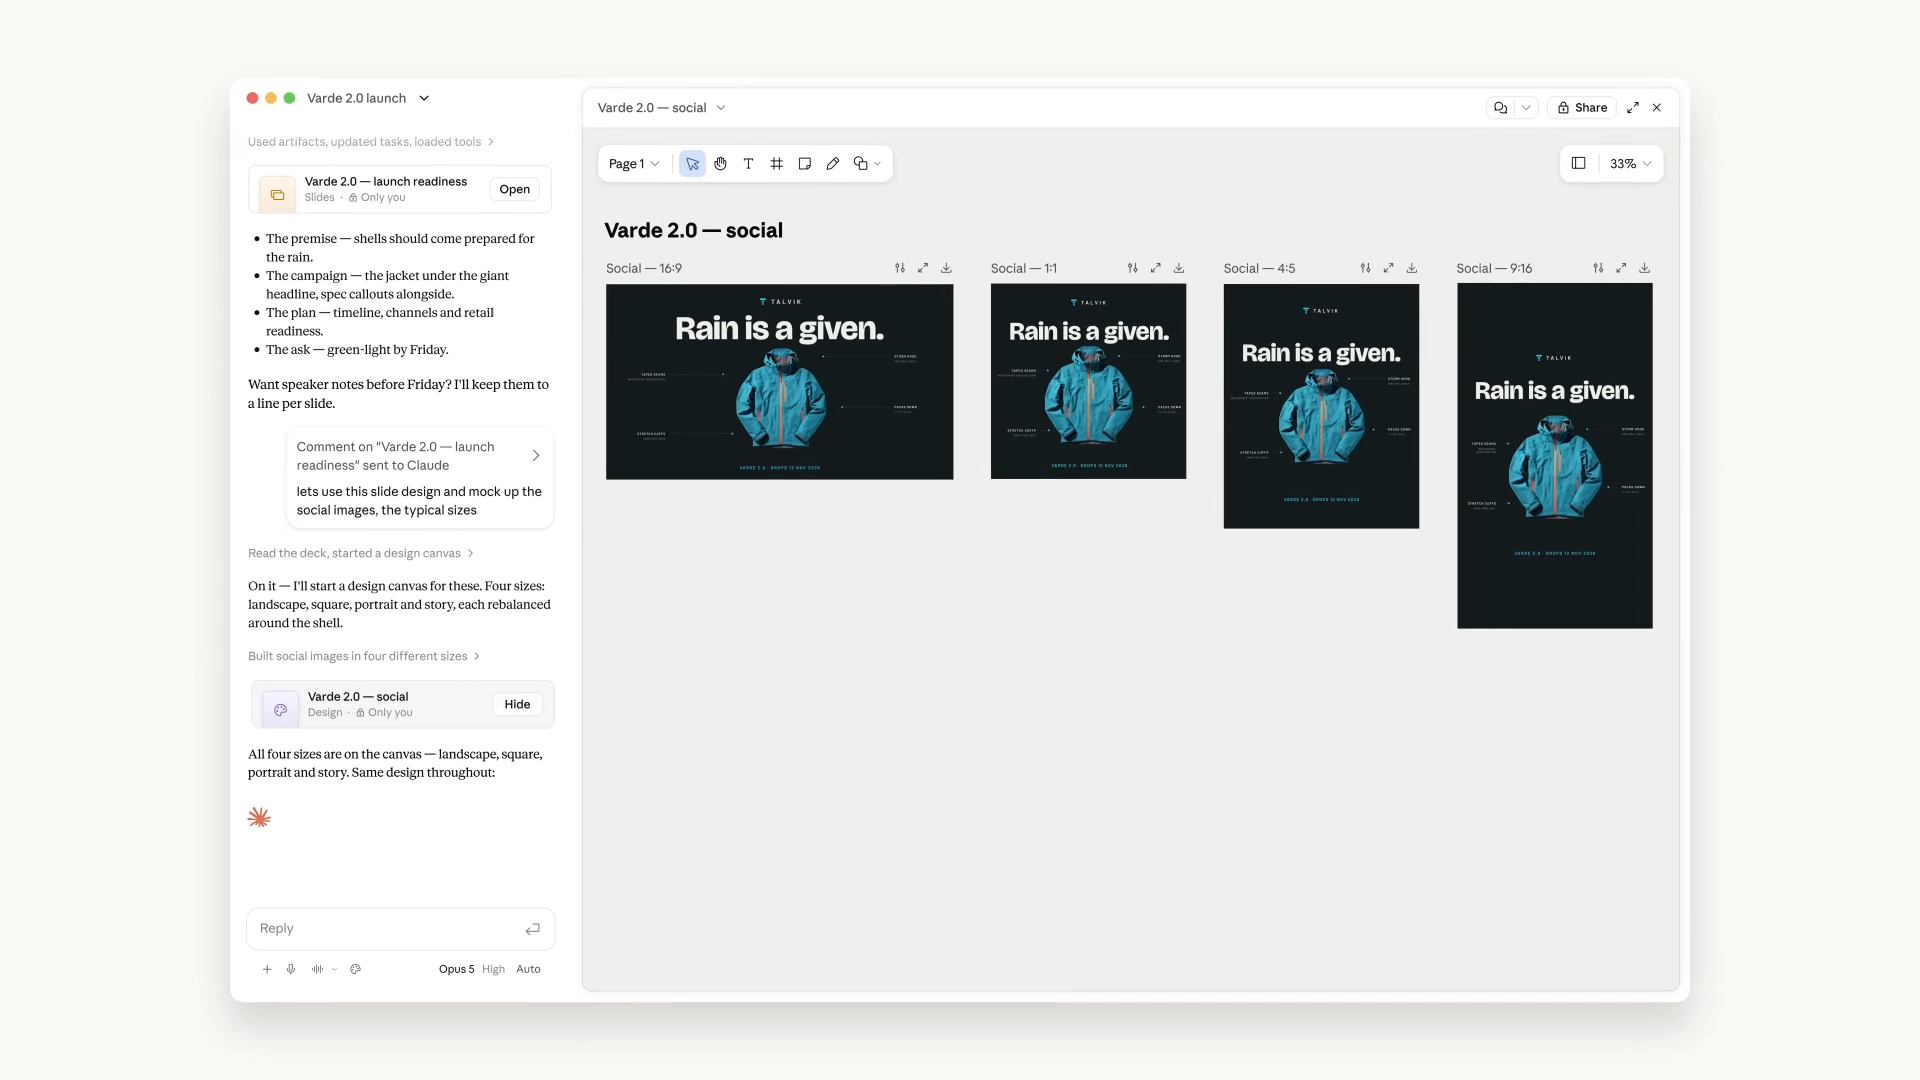The width and height of the screenshot is (1920, 1080).
Task: Click the design icon on social card
Action: (x=280, y=709)
